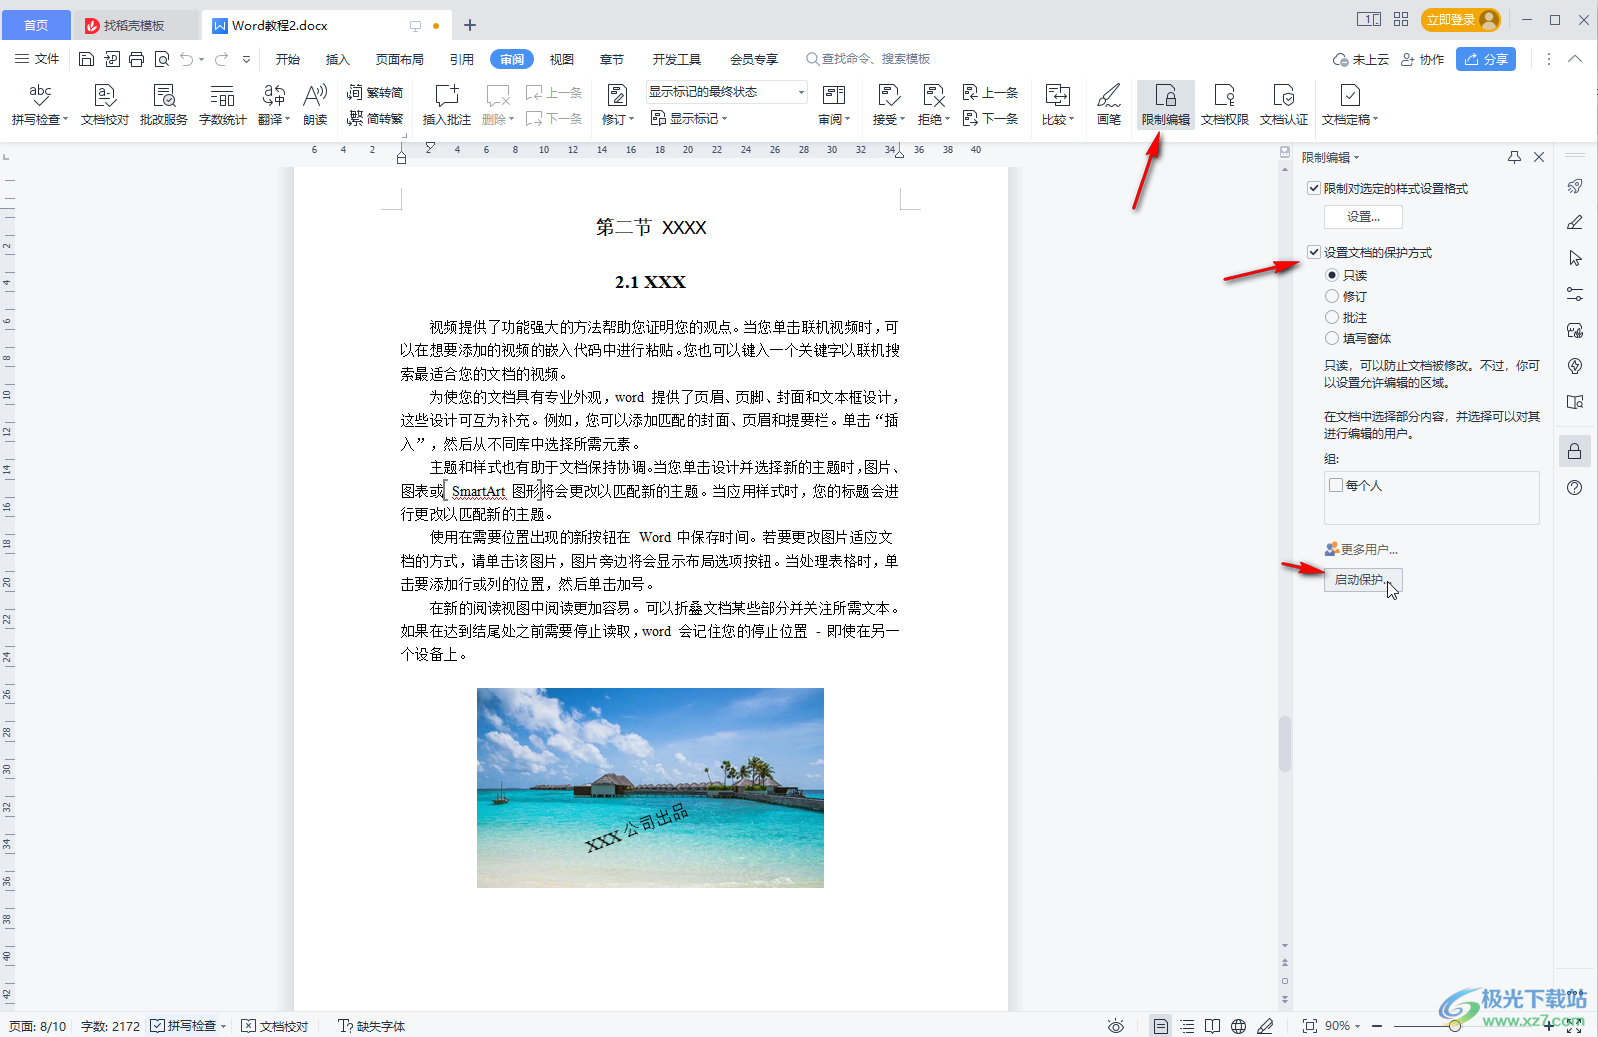The image size is (1598, 1037).
Task: Click the zoom slider handle
Action: click(1455, 1026)
